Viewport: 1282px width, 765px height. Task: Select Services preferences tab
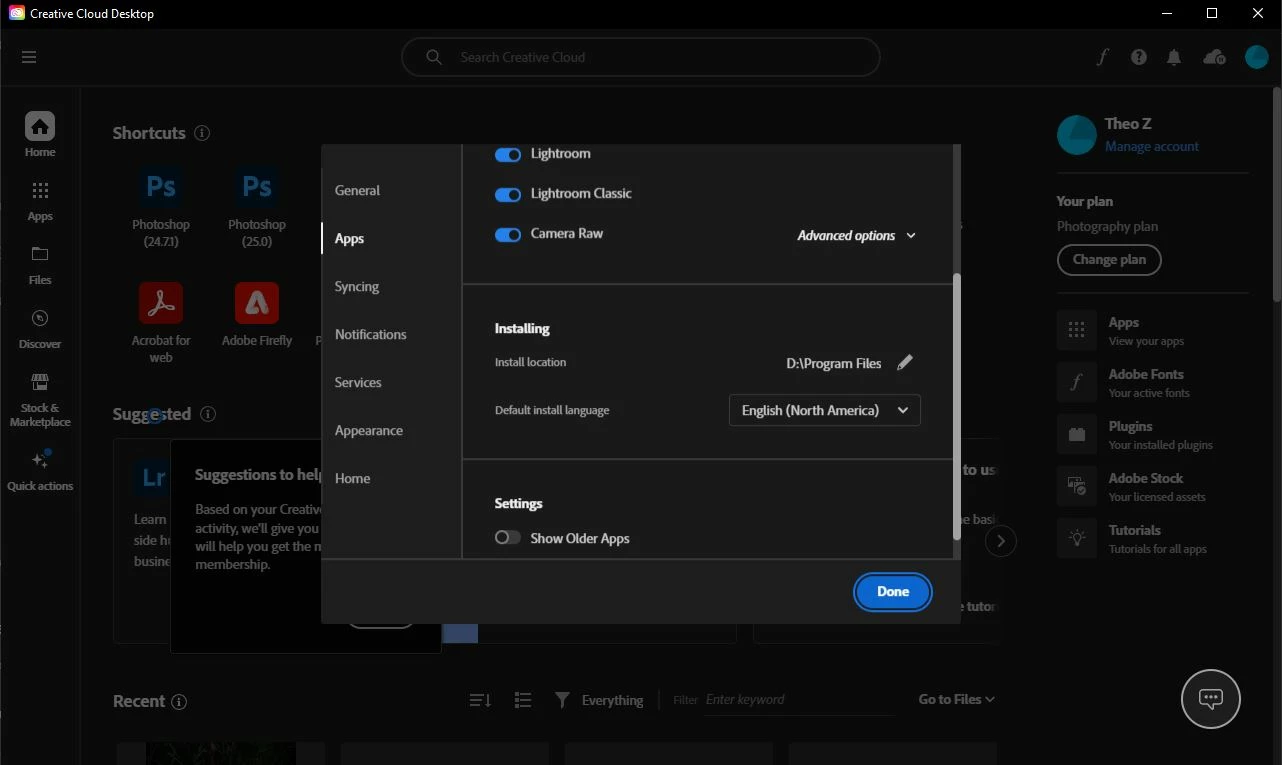(358, 382)
